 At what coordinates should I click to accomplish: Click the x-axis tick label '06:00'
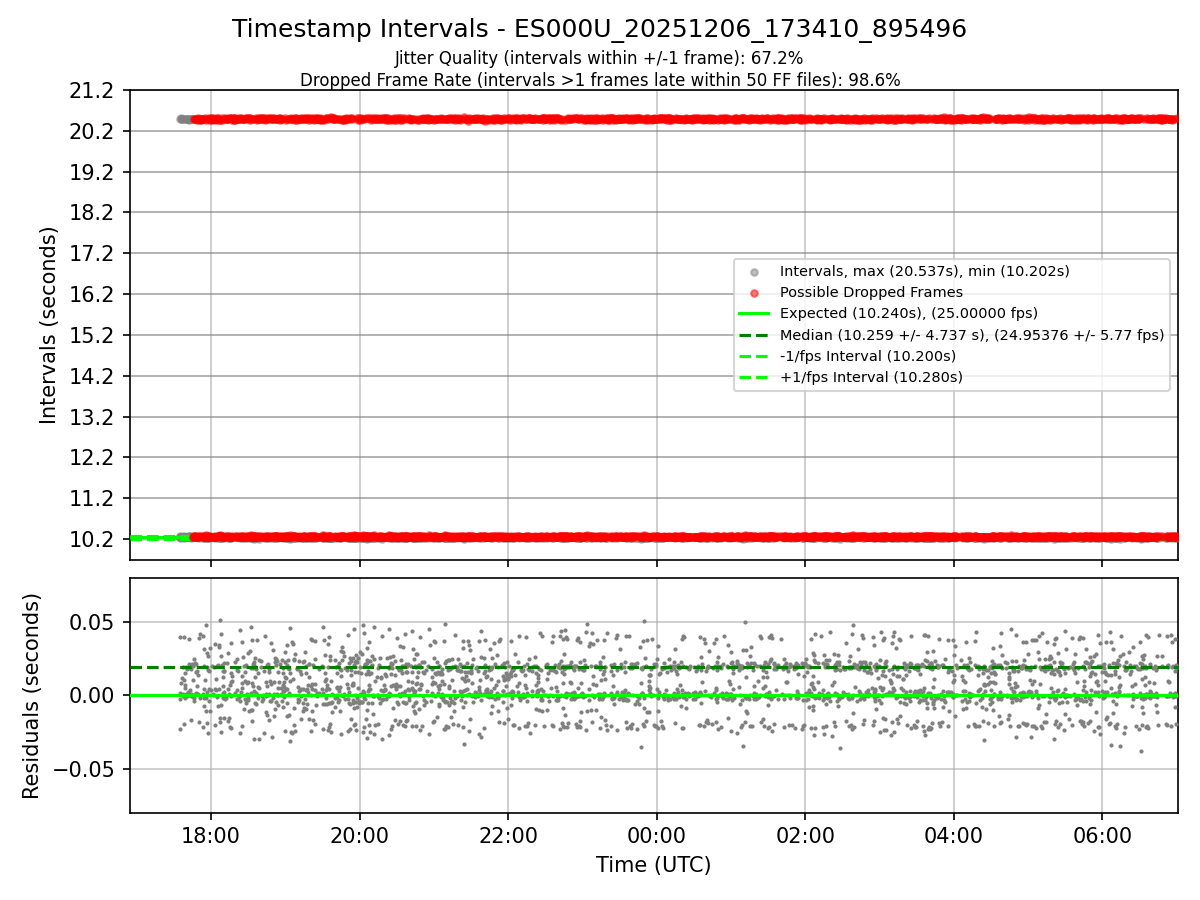pos(1101,835)
